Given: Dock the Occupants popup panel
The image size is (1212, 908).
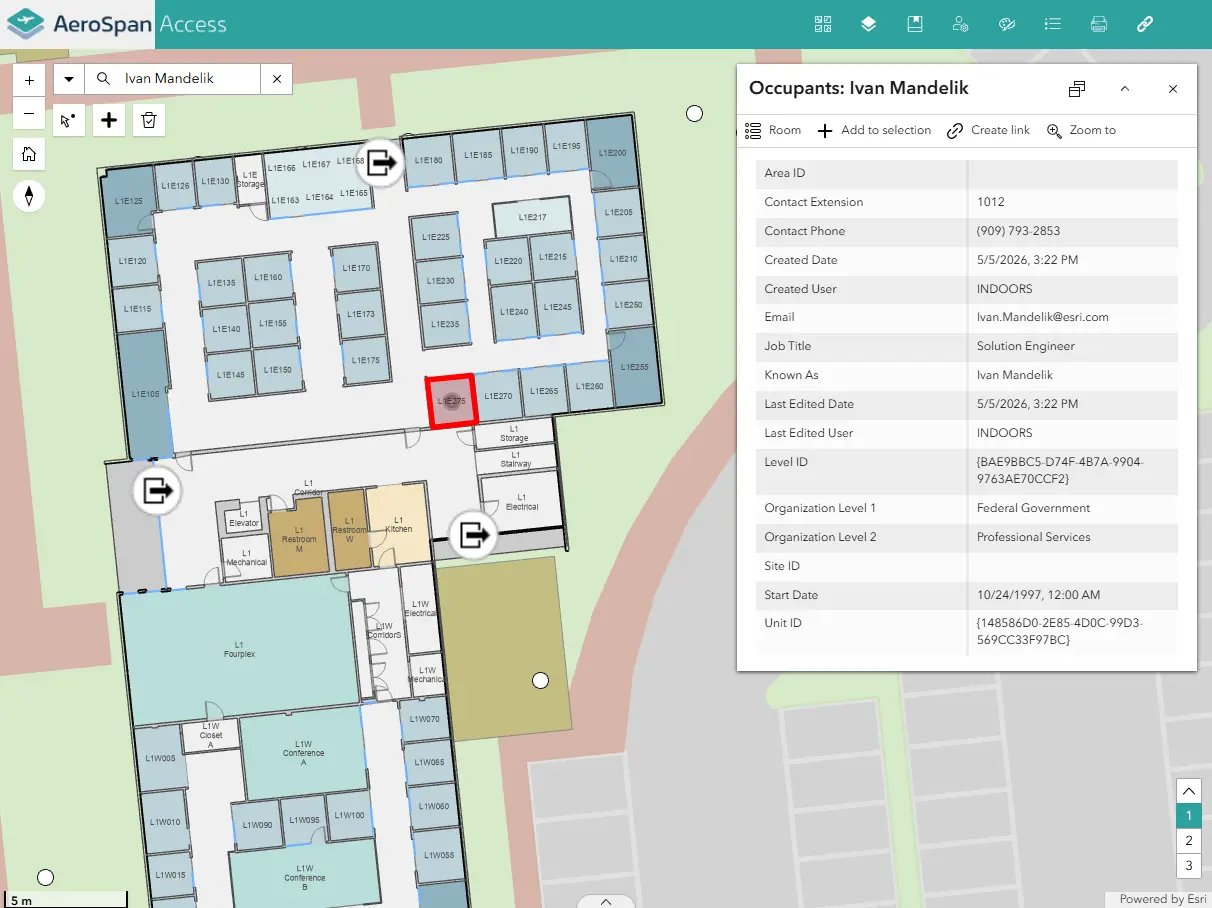Looking at the screenshot, I should 1077,89.
